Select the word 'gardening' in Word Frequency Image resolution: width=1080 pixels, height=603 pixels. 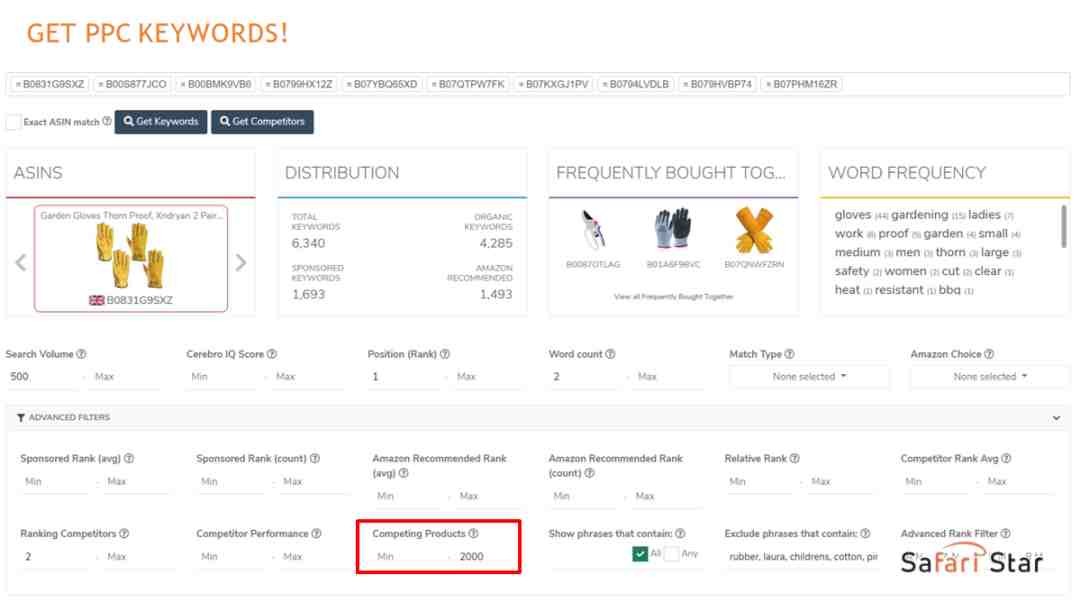coord(920,215)
